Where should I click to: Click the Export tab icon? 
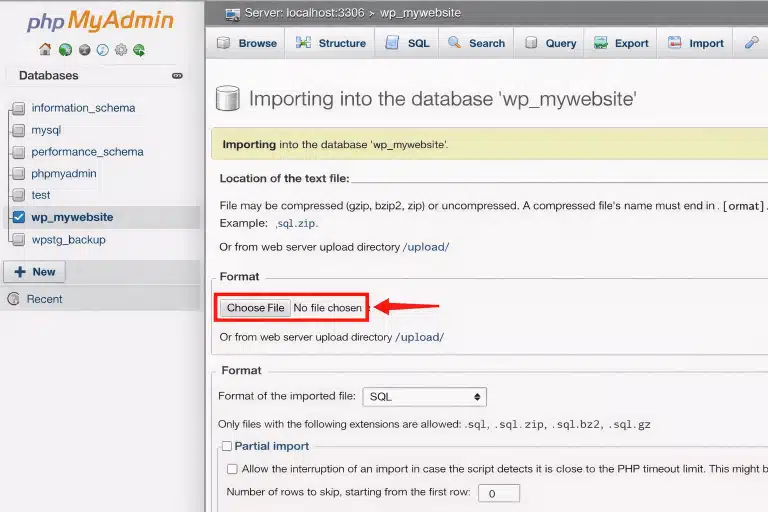[x=601, y=43]
